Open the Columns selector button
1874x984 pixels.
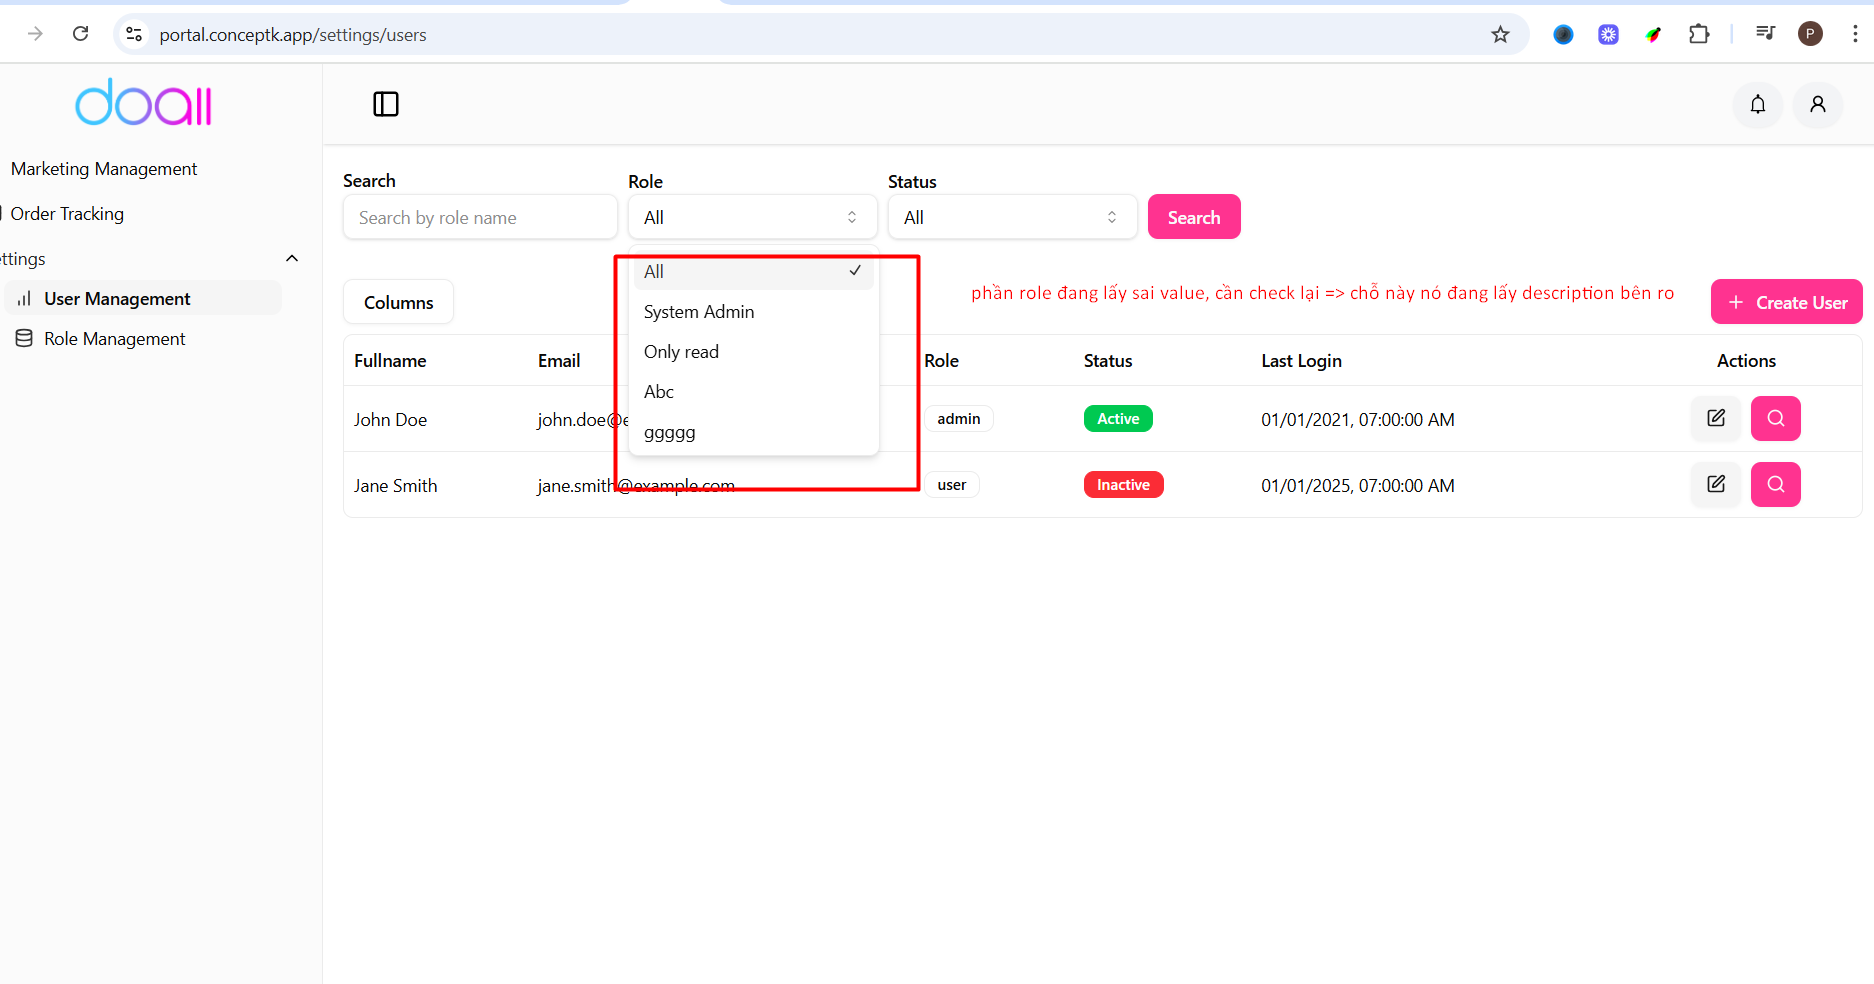398,302
